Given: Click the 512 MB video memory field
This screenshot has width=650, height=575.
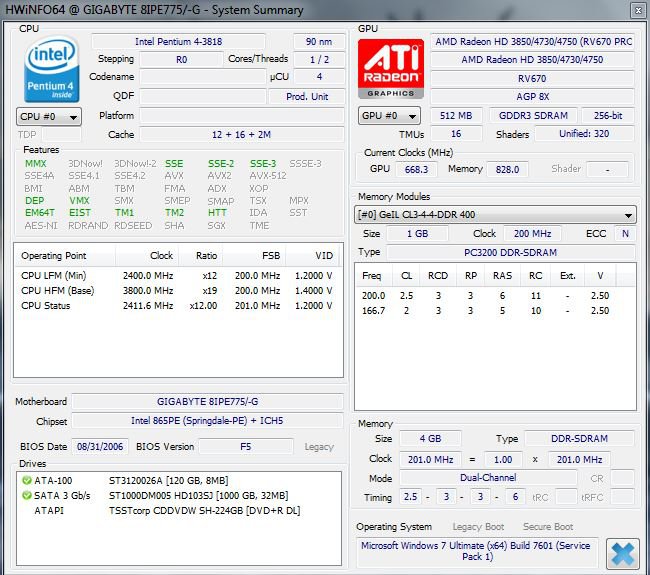Looking at the screenshot, I should (x=456, y=116).
